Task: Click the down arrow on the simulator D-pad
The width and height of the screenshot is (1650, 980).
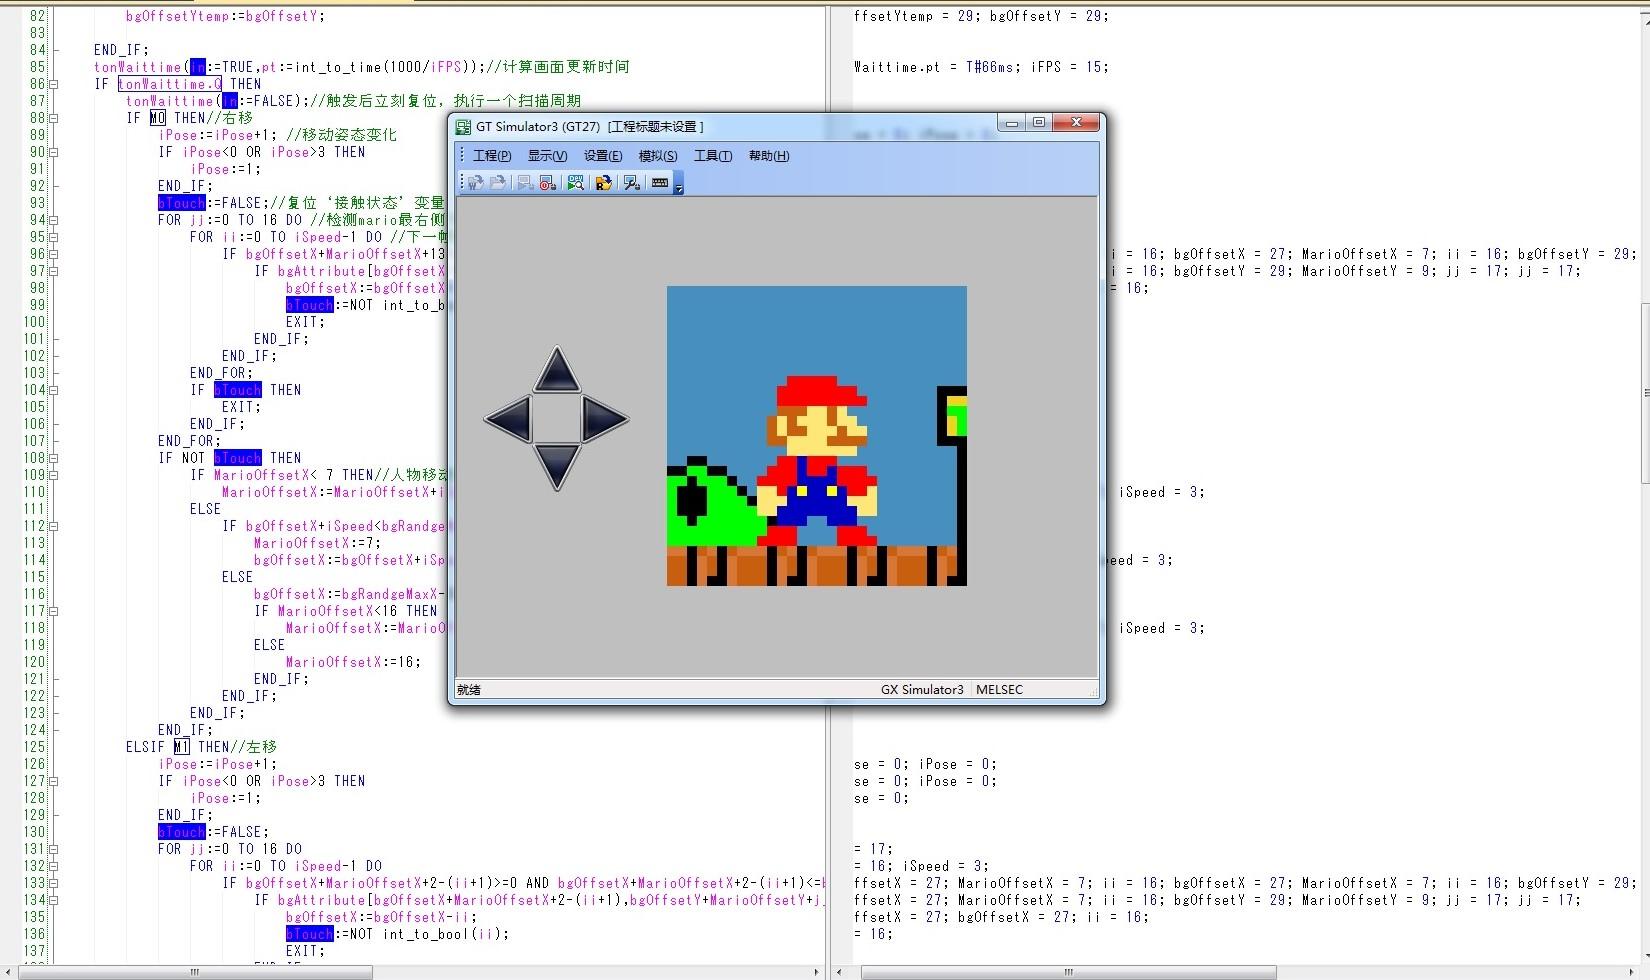Action: coord(557,468)
